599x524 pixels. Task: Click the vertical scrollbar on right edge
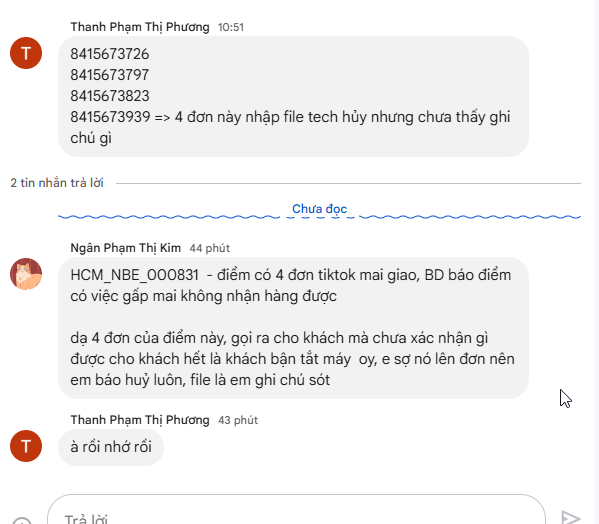[596, 262]
